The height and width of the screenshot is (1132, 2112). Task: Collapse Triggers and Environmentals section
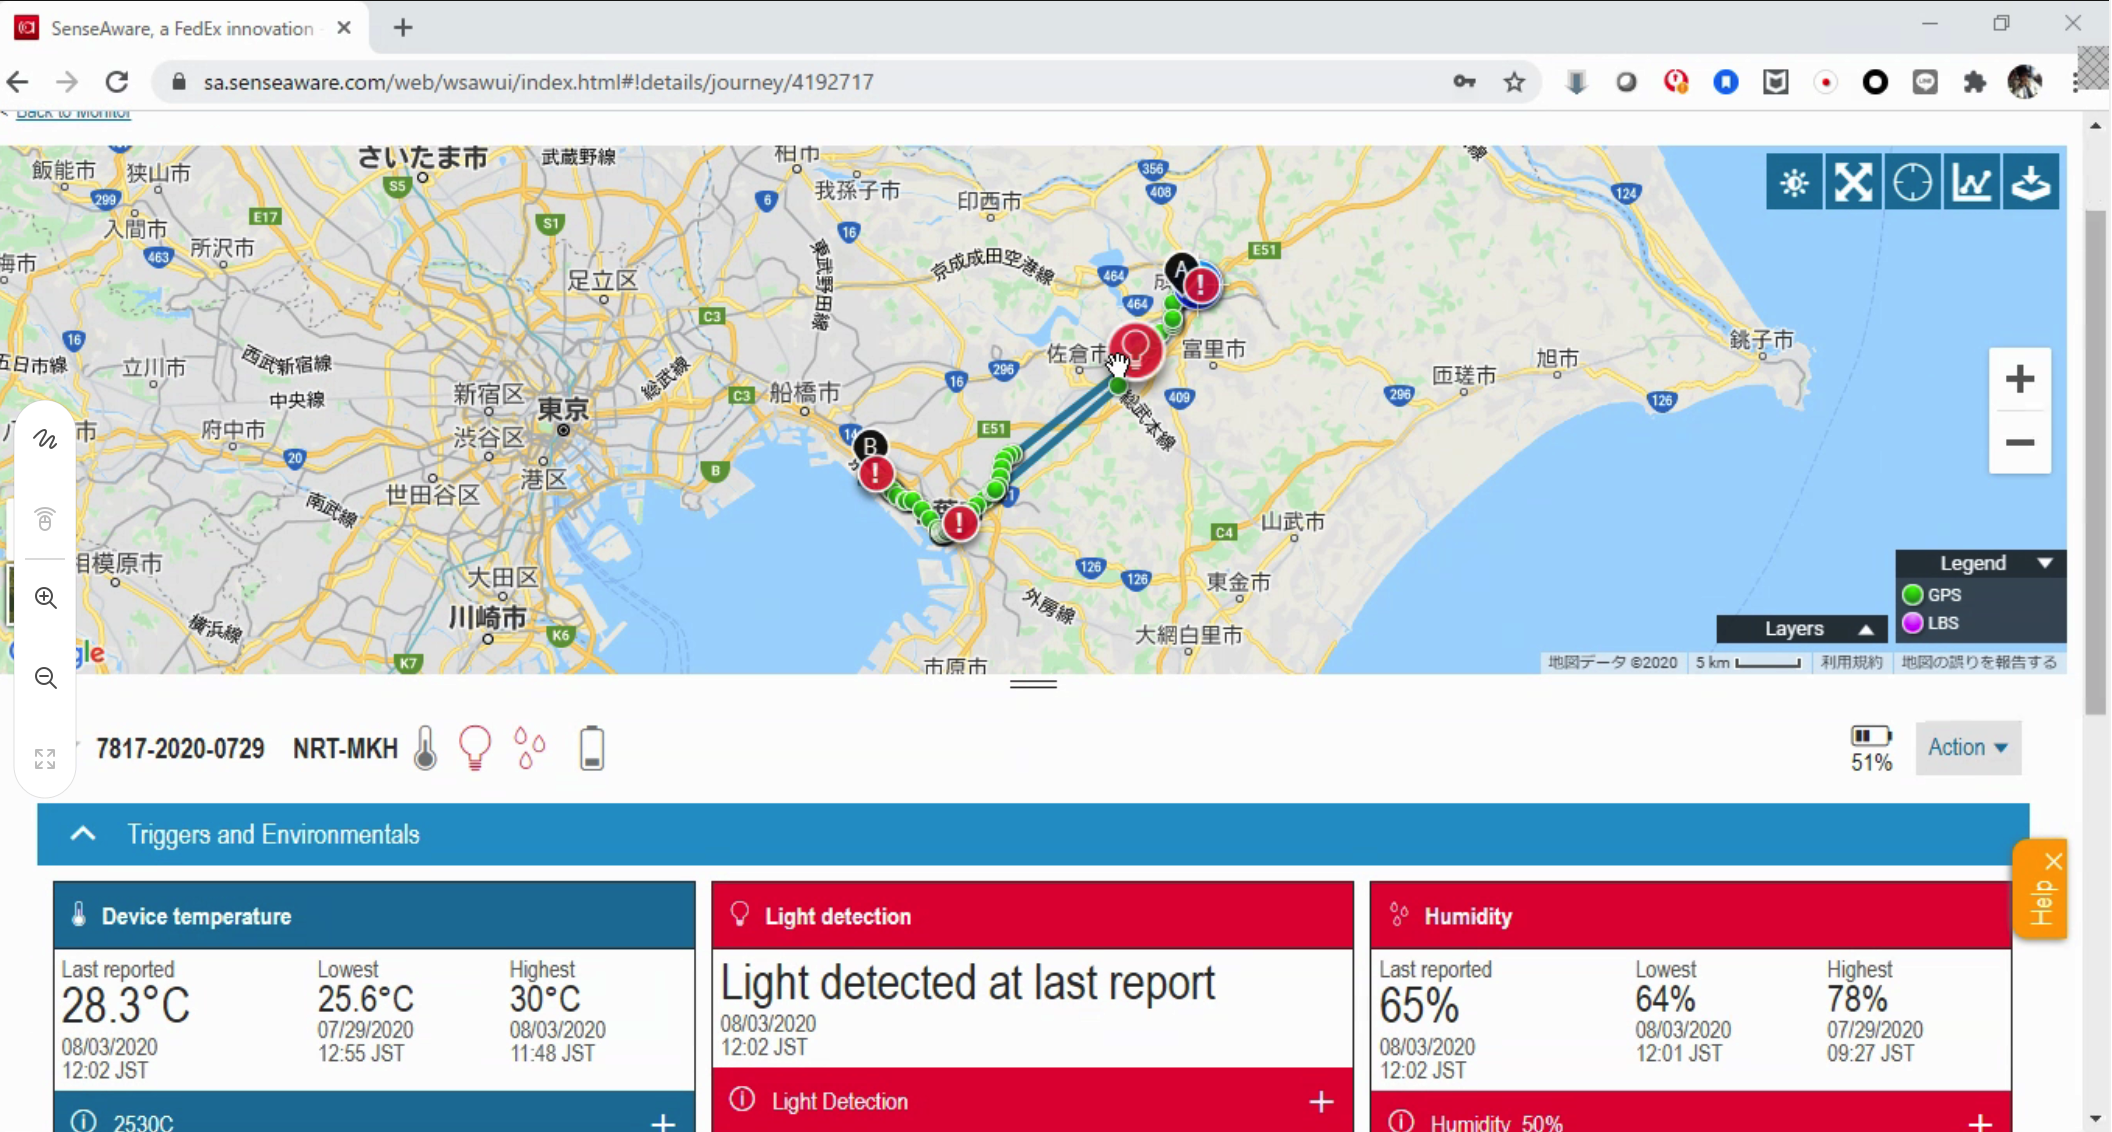pos(84,834)
